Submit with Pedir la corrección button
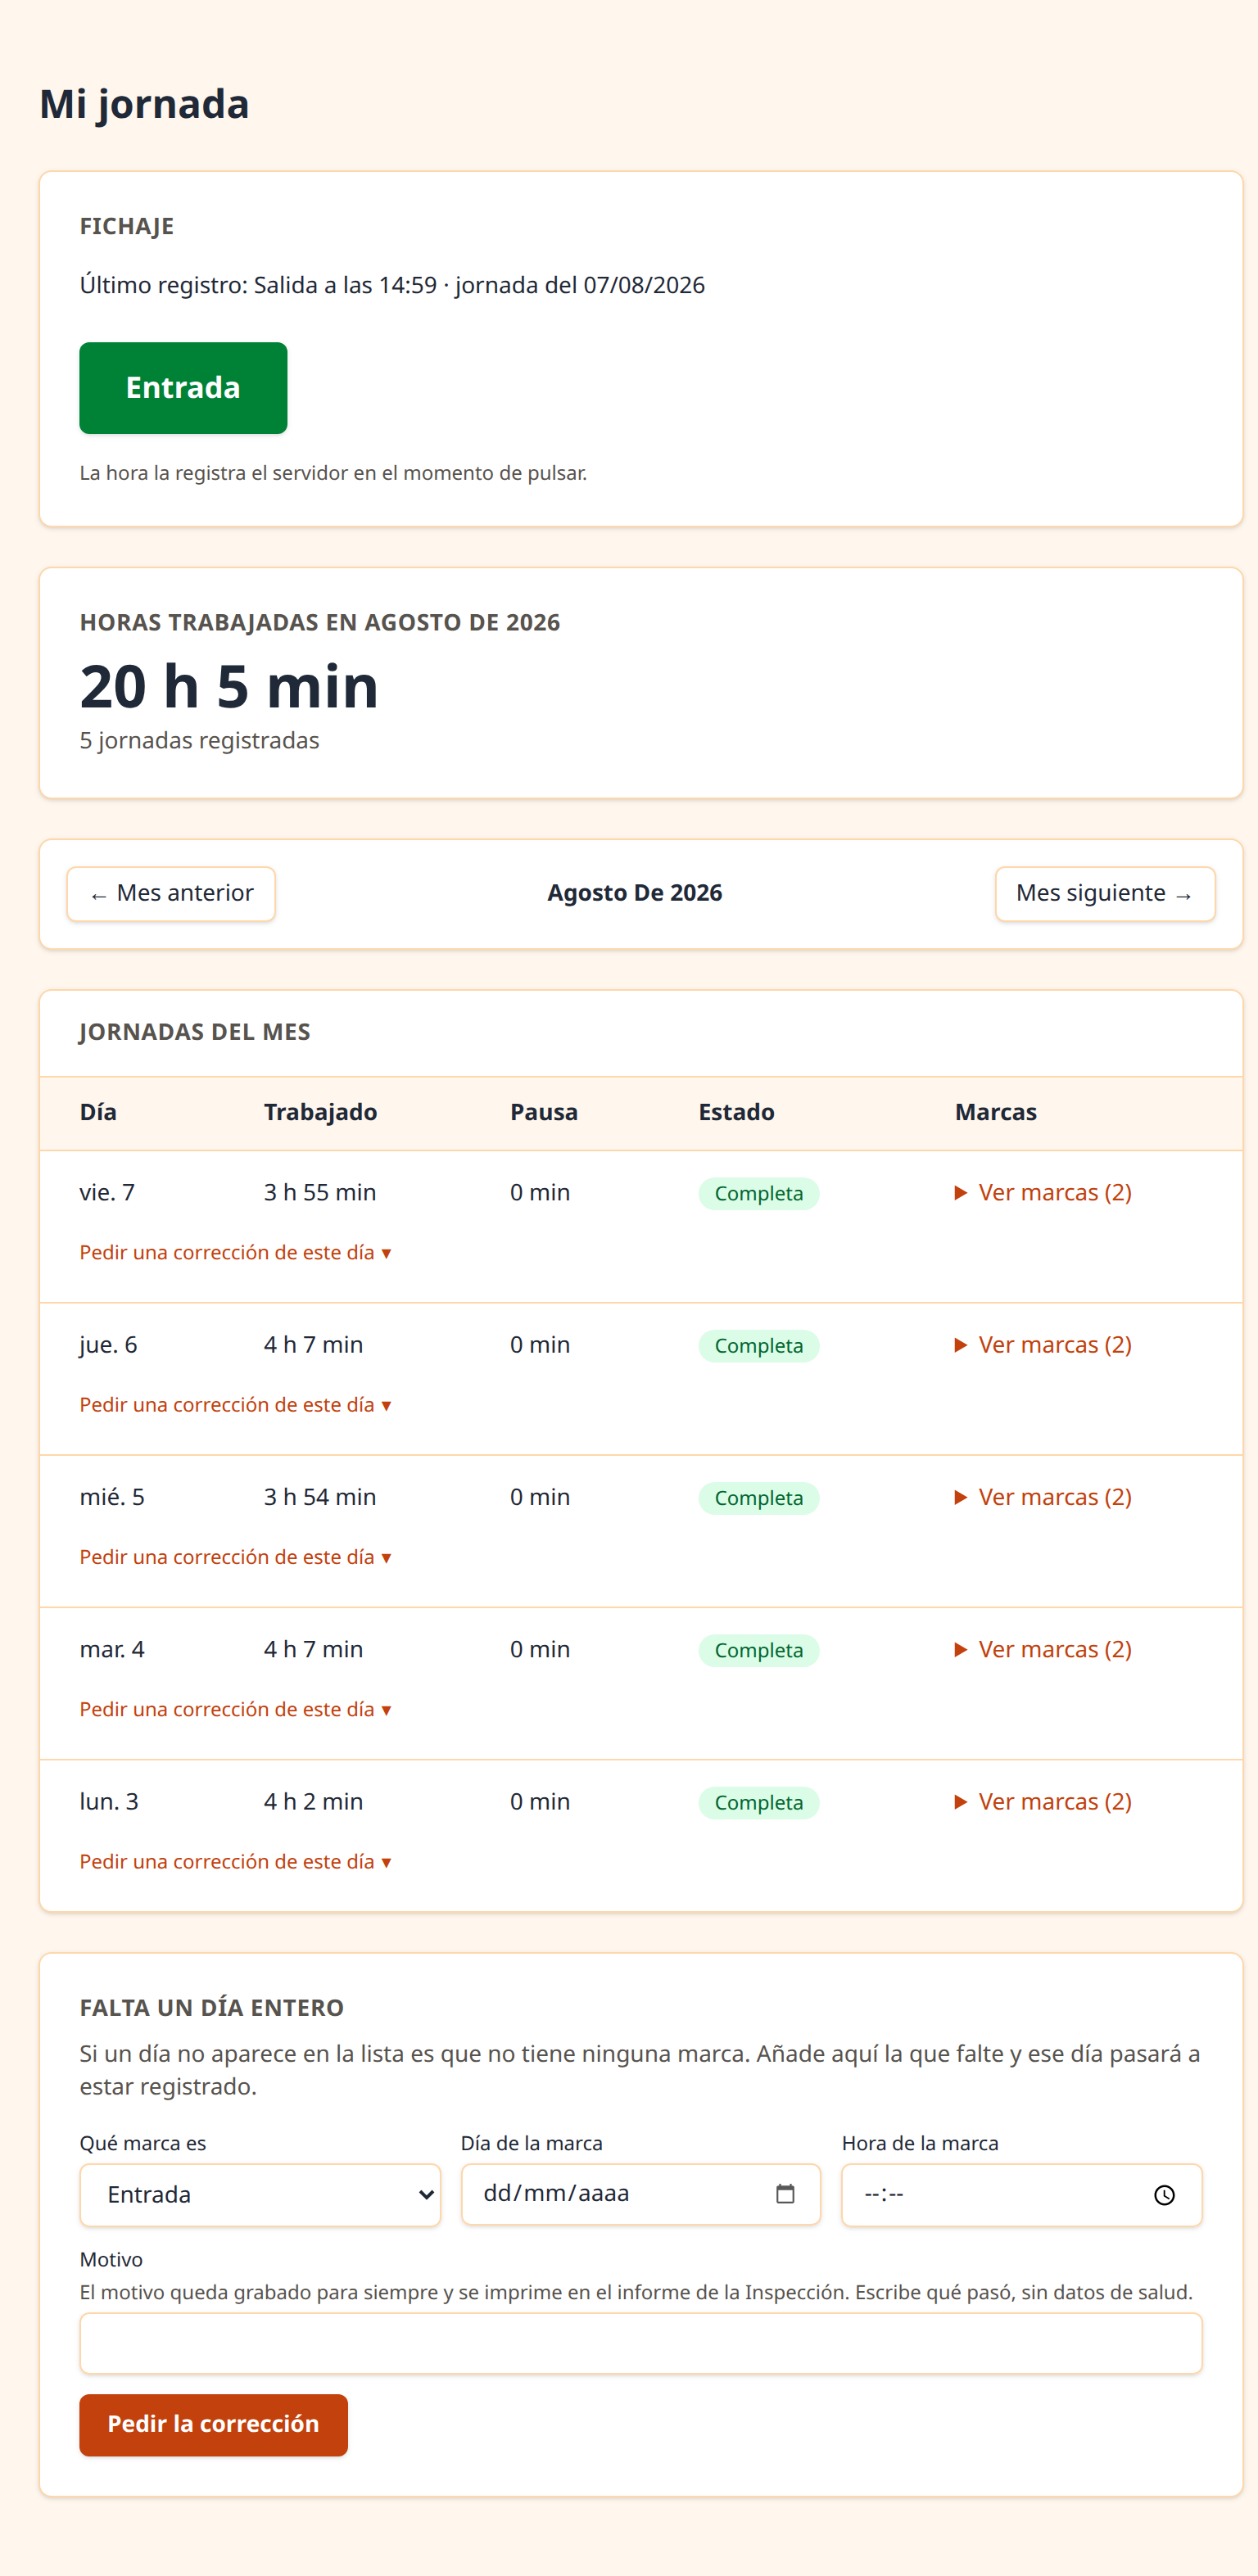Screen dimensions: 1258x2576 coord(214,2425)
